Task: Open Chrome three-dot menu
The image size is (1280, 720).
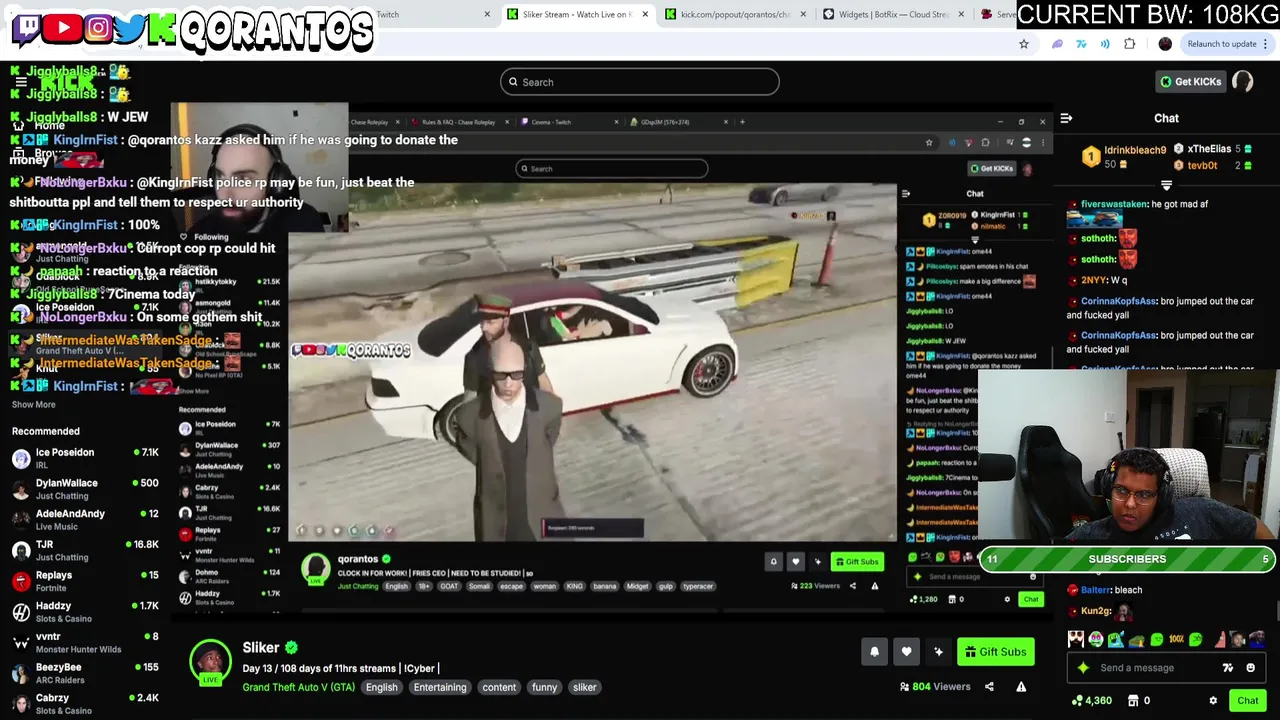Action: [x=1266, y=44]
